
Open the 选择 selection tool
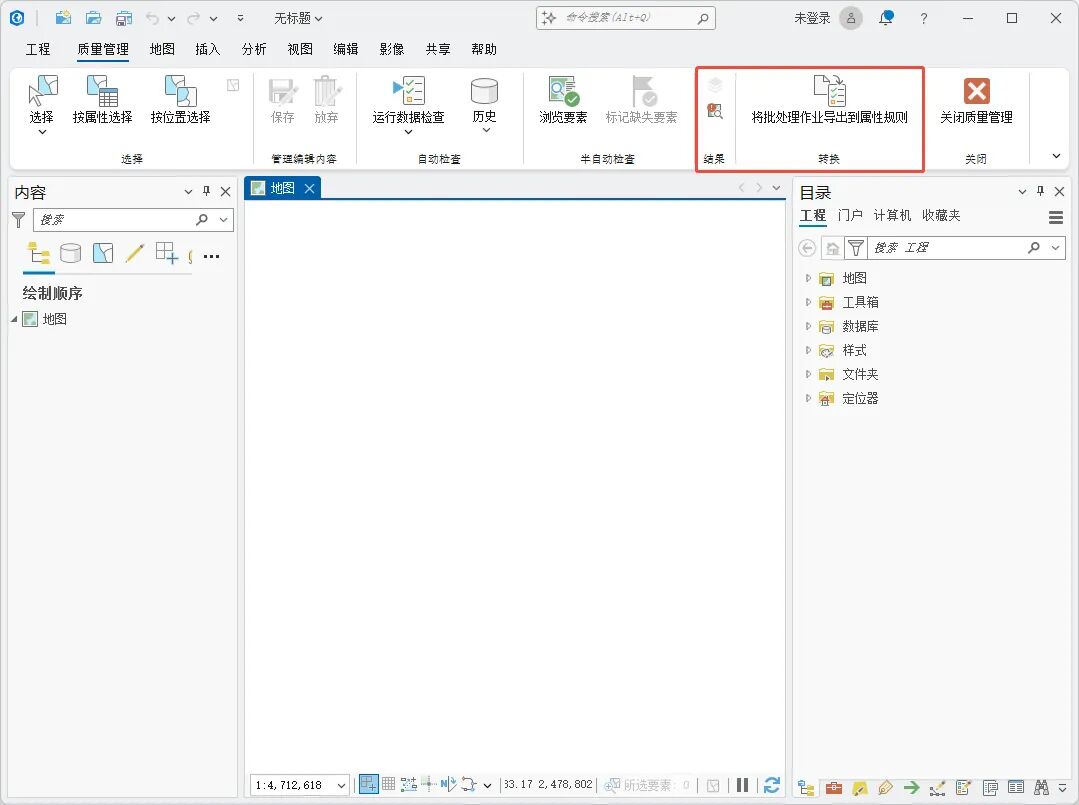42,105
